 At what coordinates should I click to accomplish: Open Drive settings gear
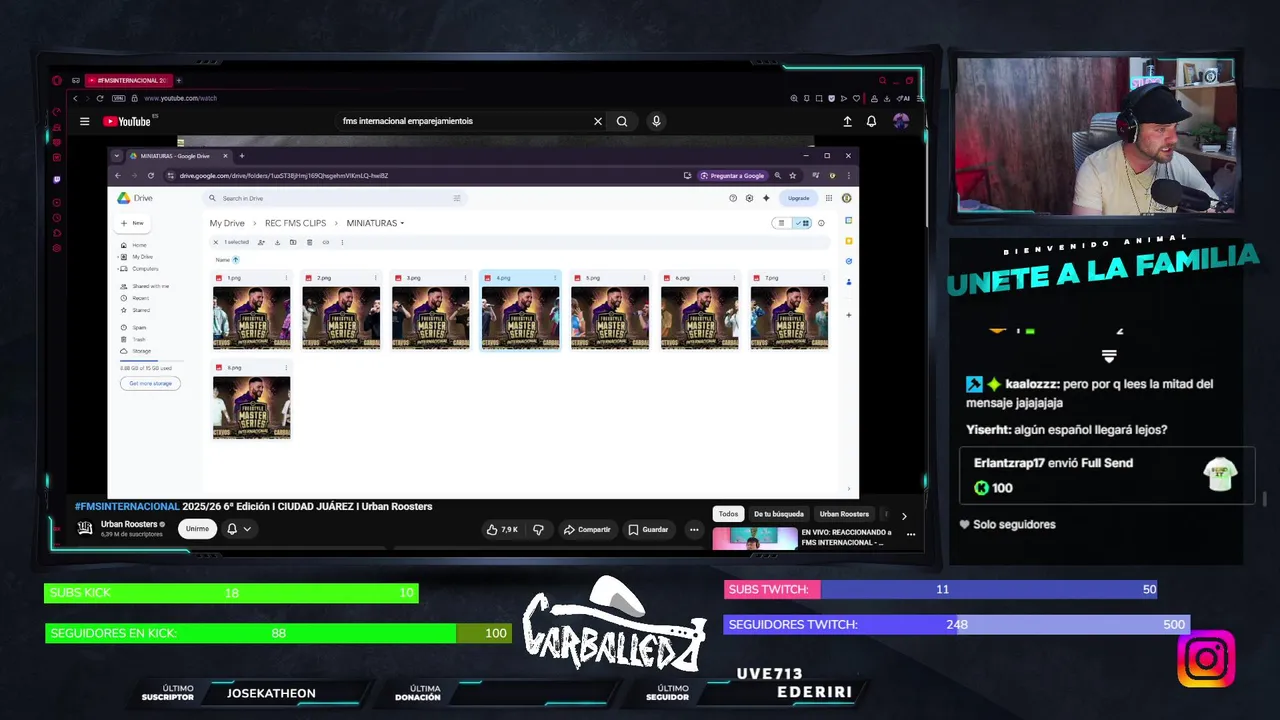click(x=749, y=198)
